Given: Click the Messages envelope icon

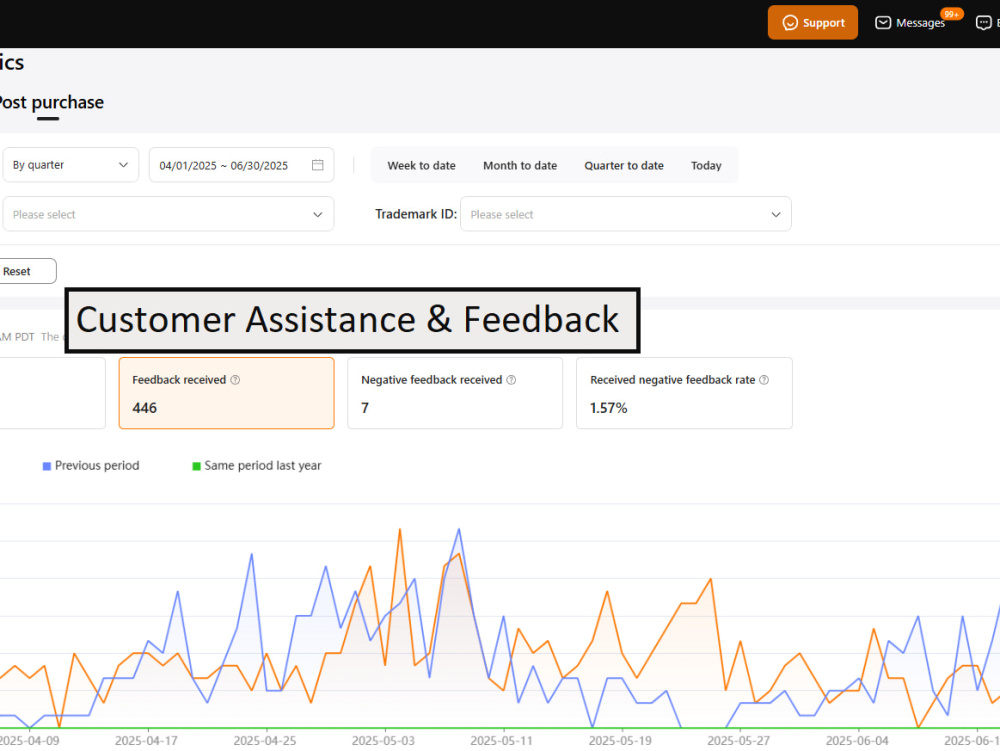Looking at the screenshot, I should [883, 22].
